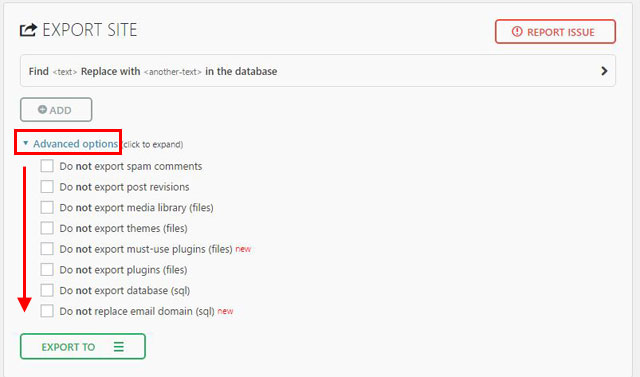Collapse the Advanced options triangle

pyautogui.click(x=25, y=143)
